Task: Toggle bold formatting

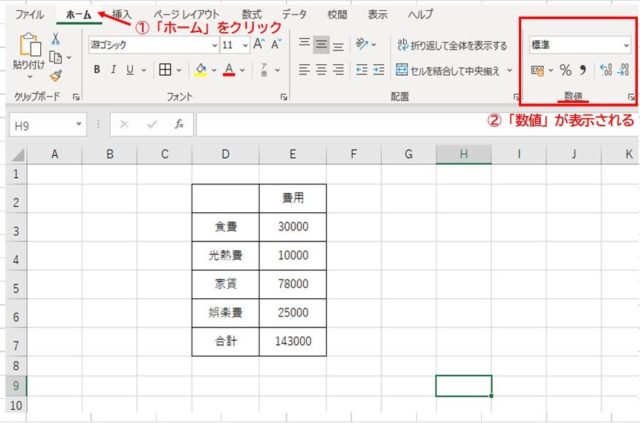Action: [97, 69]
